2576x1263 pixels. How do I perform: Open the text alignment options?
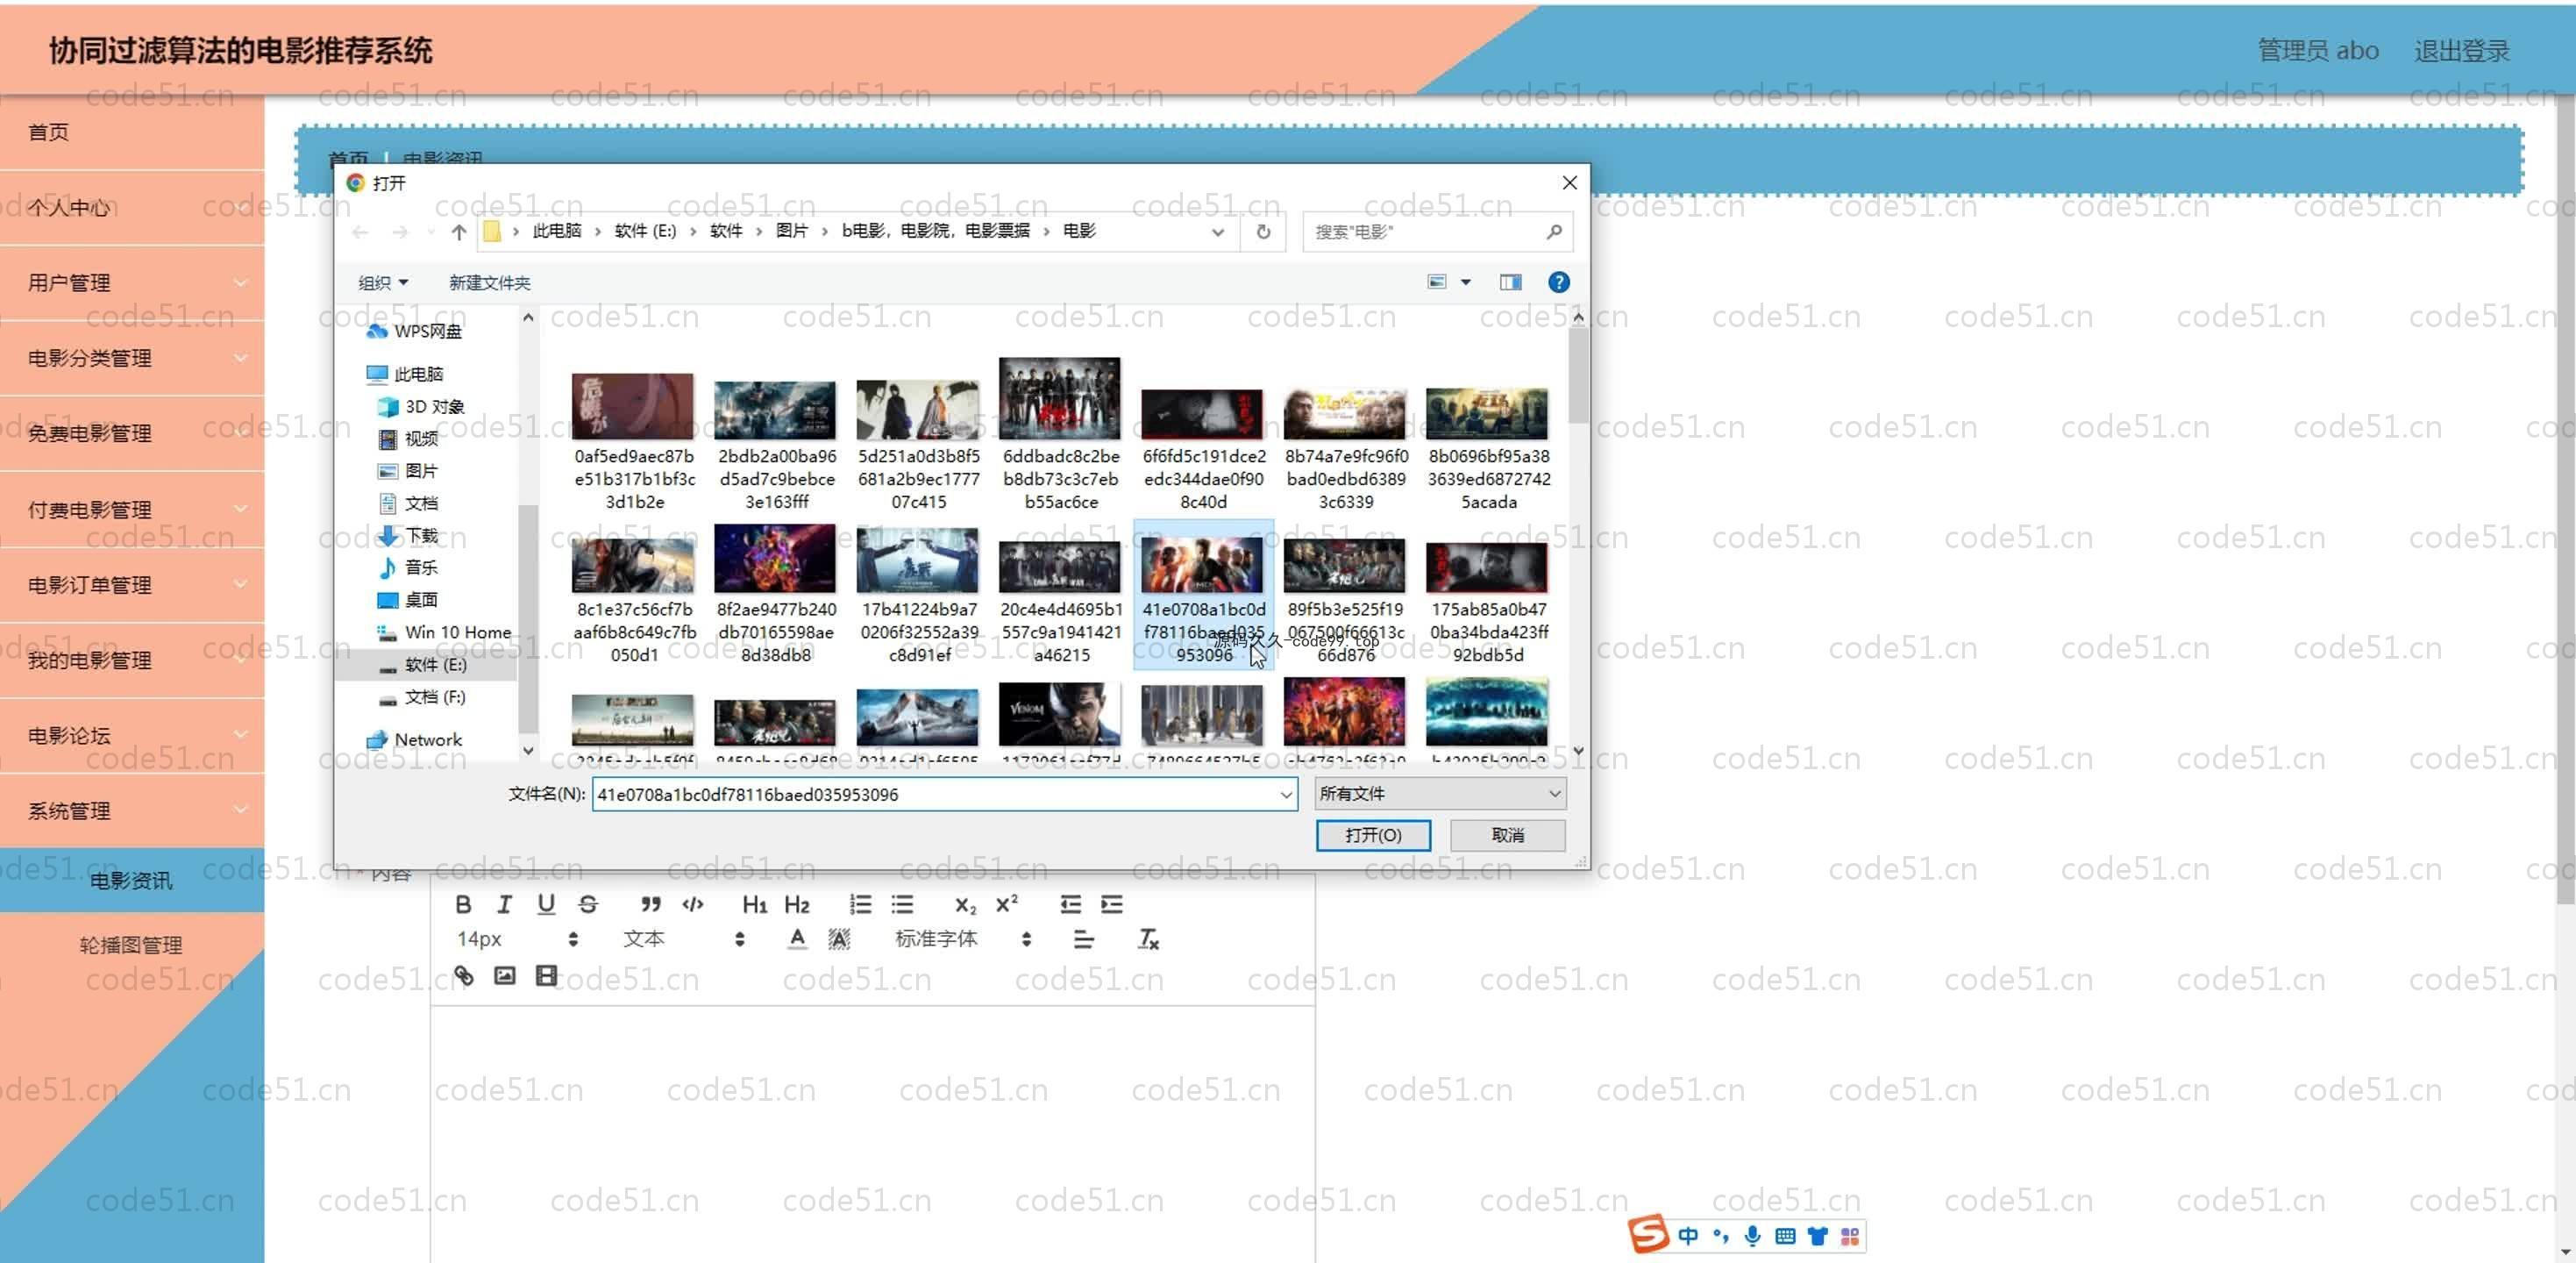point(1083,939)
